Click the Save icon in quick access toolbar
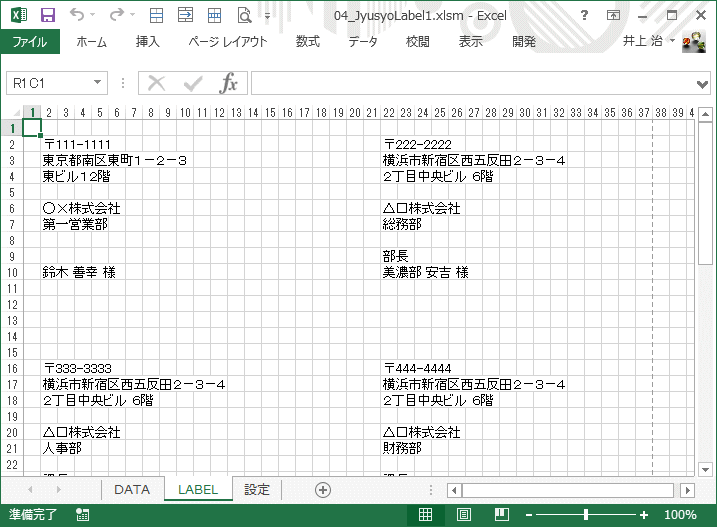 tap(48, 15)
